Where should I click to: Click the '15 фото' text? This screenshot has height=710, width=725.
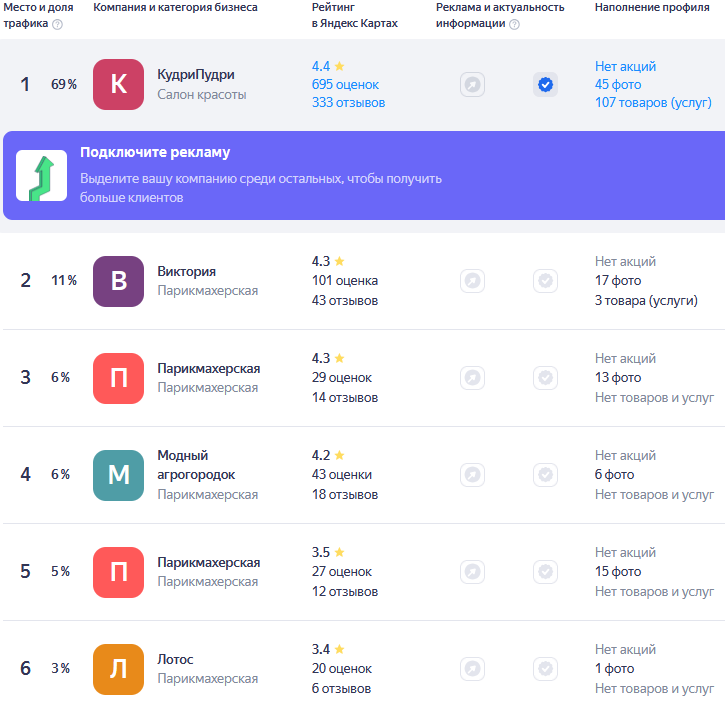coord(618,572)
